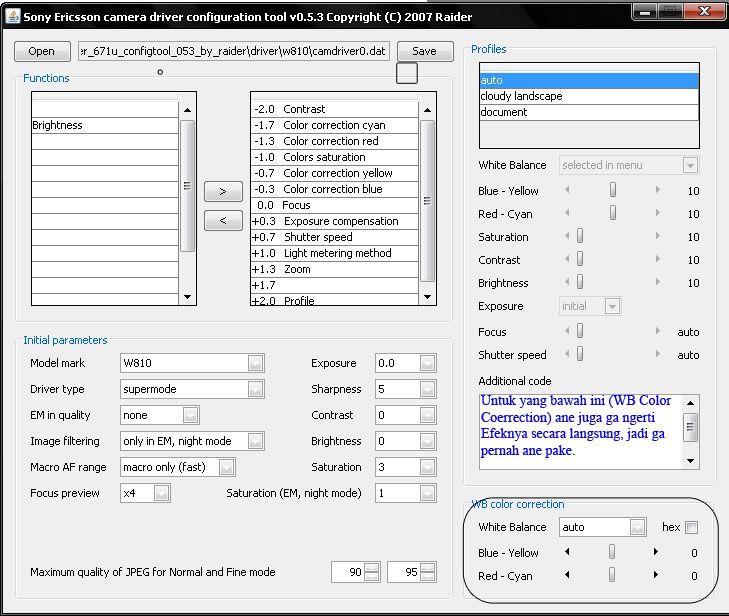Click up arrow of left functions list scrollbar
The image size is (729, 616).
[187, 110]
